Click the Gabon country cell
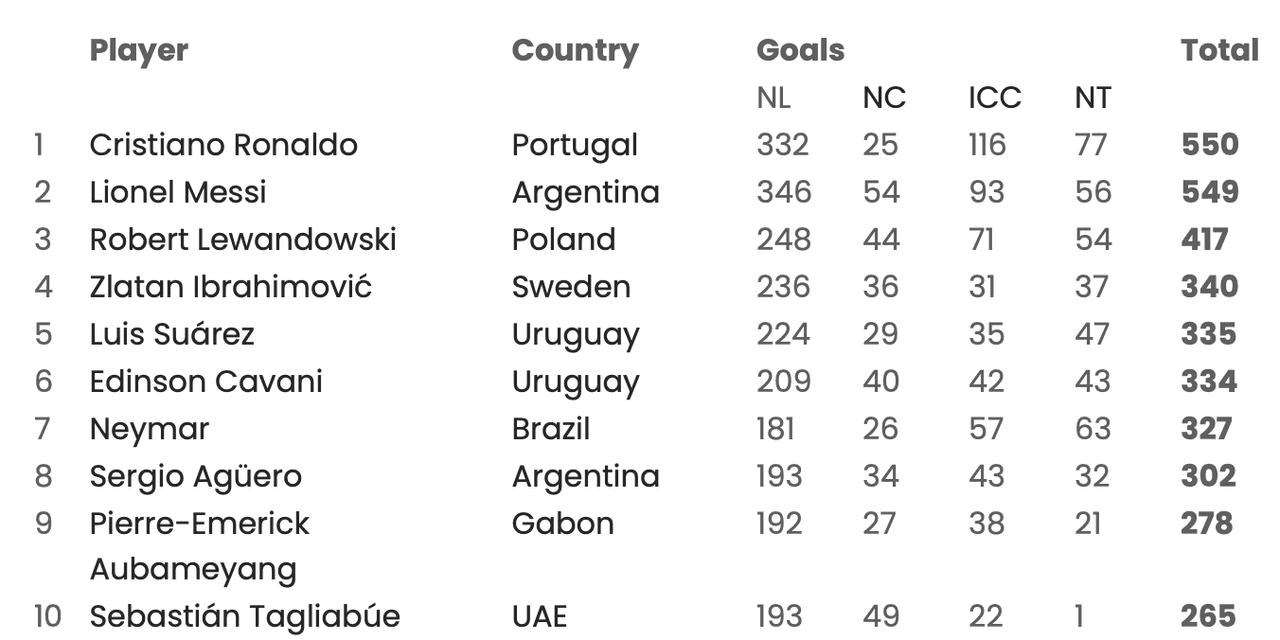1280x640 pixels. pyautogui.click(x=562, y=524)
